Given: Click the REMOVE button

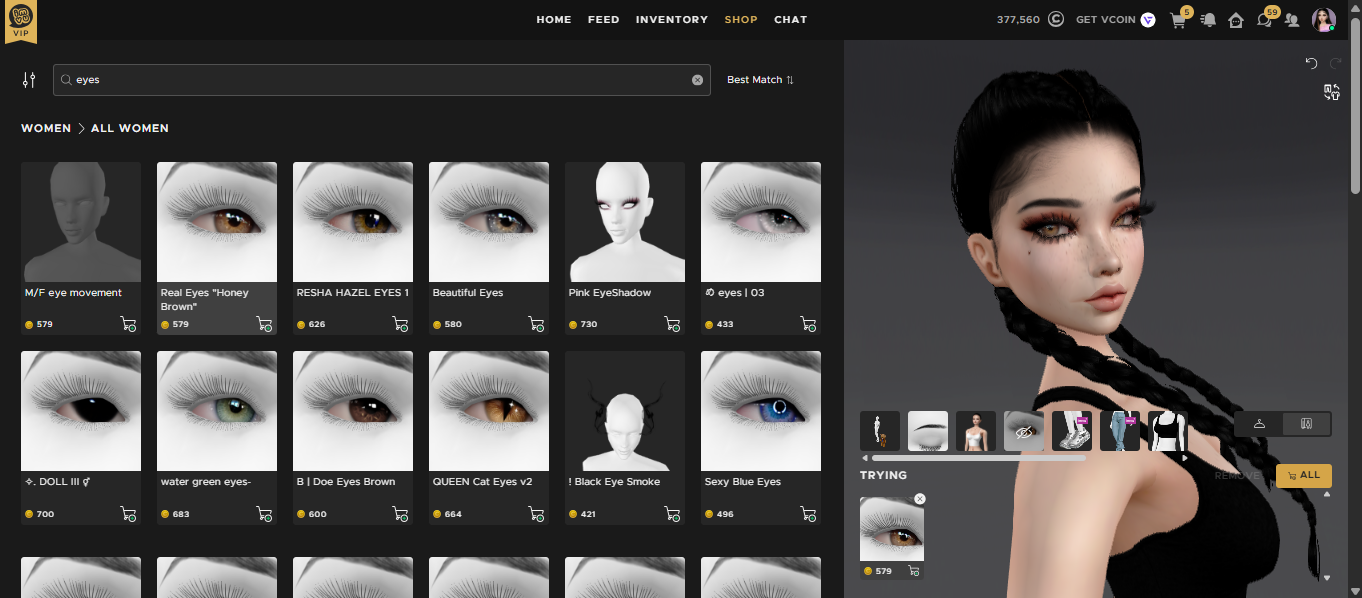Looking at the screenshot, I should pyautogui.click(x=1238, y=476).
